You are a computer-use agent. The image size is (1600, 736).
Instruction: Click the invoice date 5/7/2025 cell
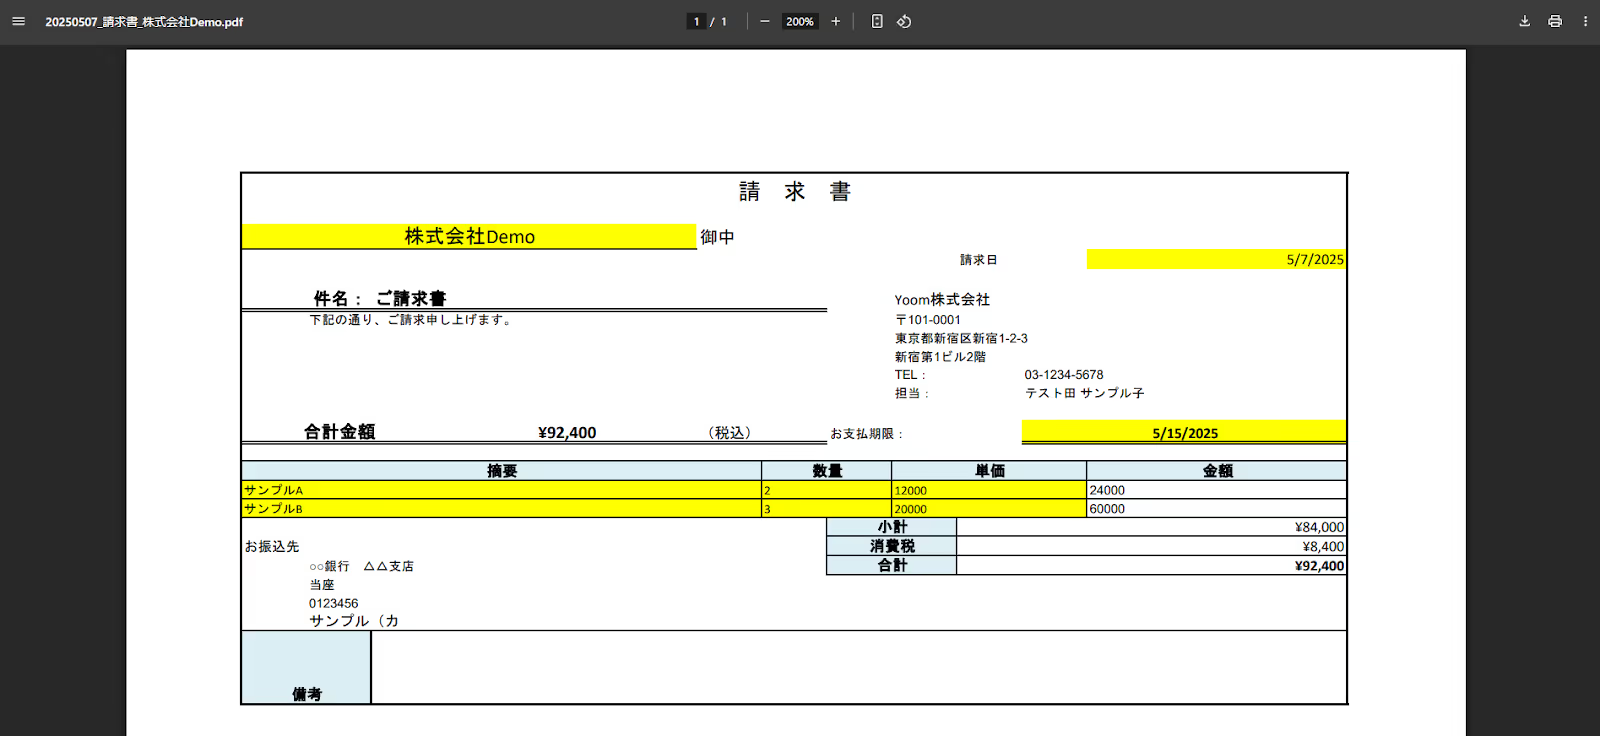[1215, 260]
